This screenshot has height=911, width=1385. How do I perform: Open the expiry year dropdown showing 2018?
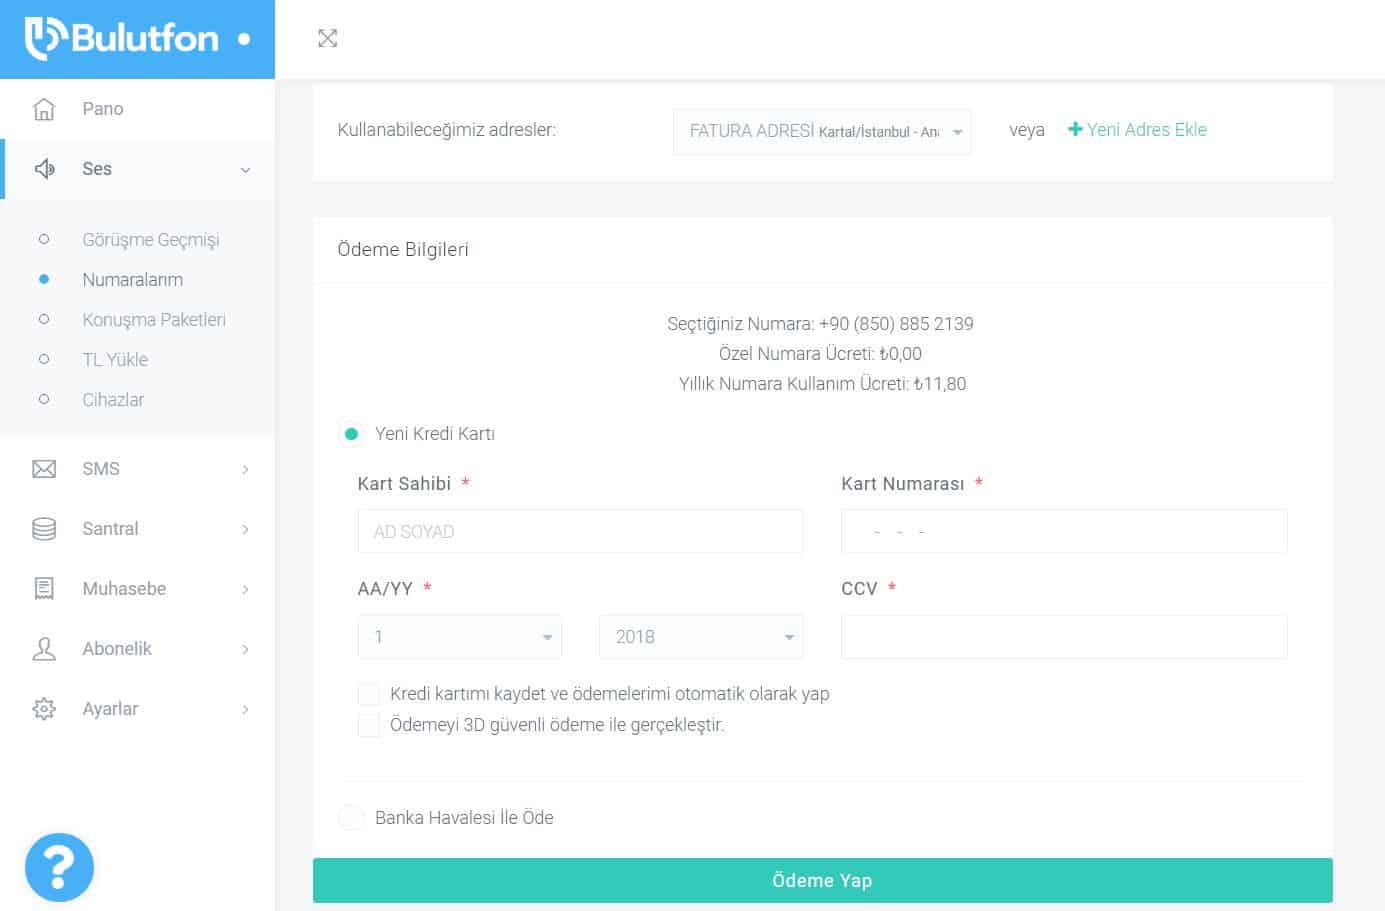(701, 637)
